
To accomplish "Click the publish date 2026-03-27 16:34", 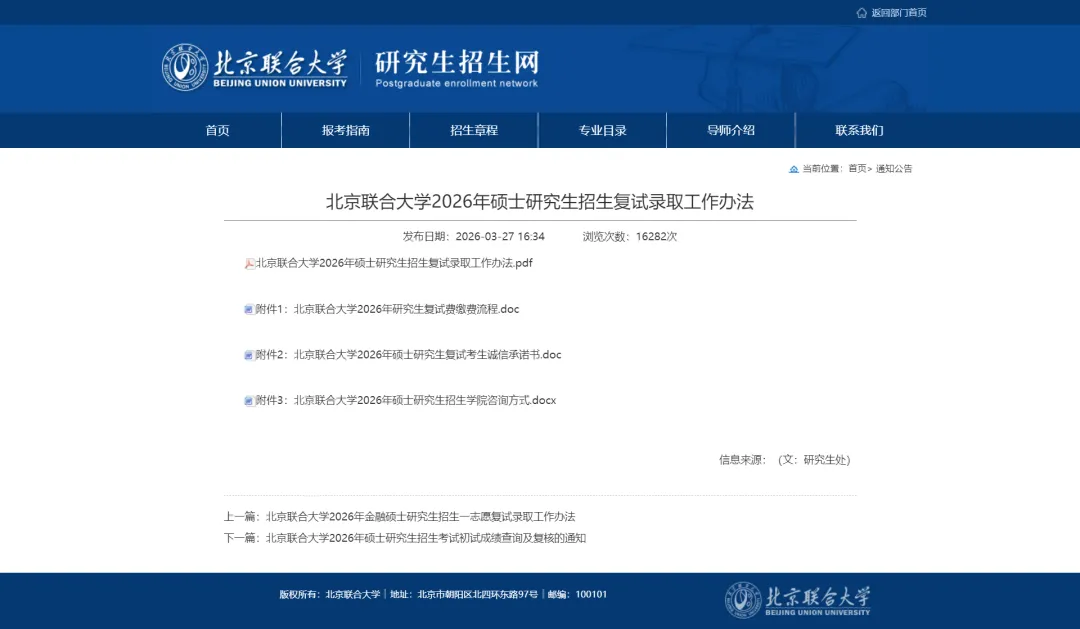I will click(500, 236).
